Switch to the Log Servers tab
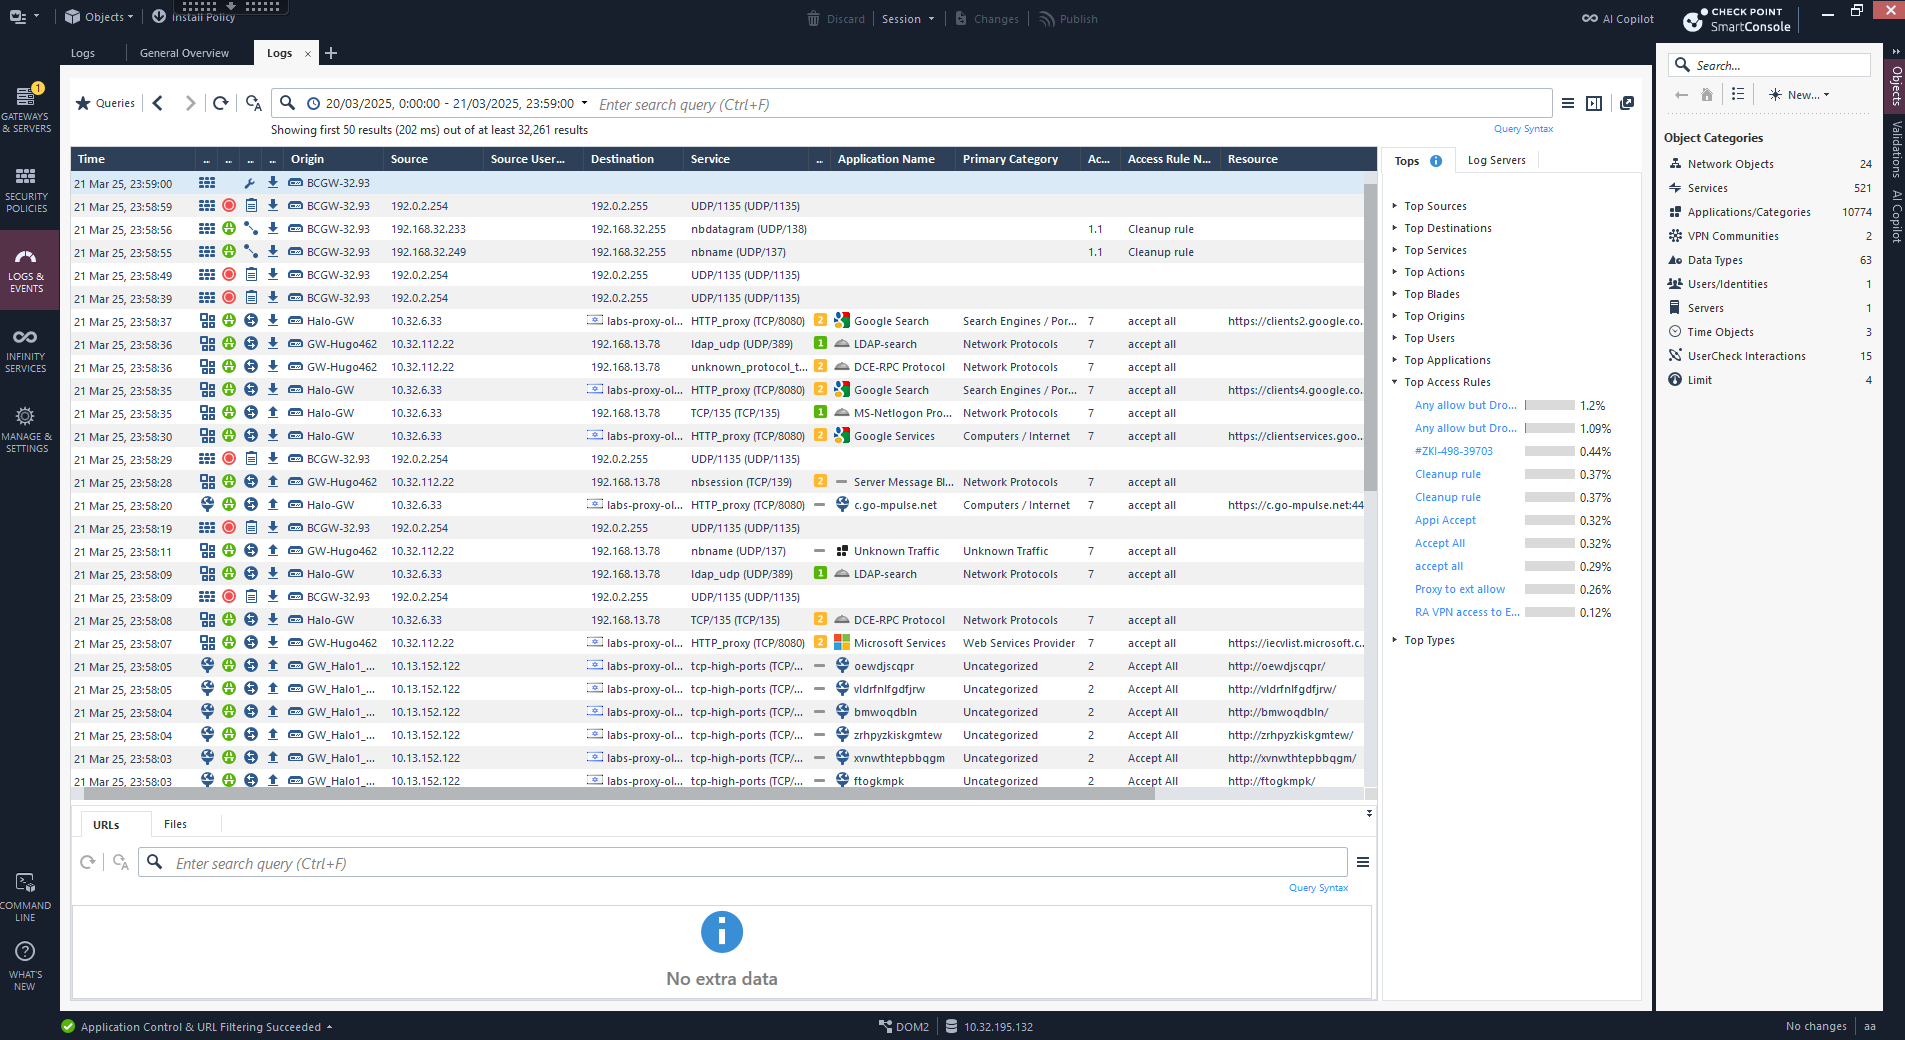This screenshot has width=1905, height=1040. click(x=1496, y=160)
